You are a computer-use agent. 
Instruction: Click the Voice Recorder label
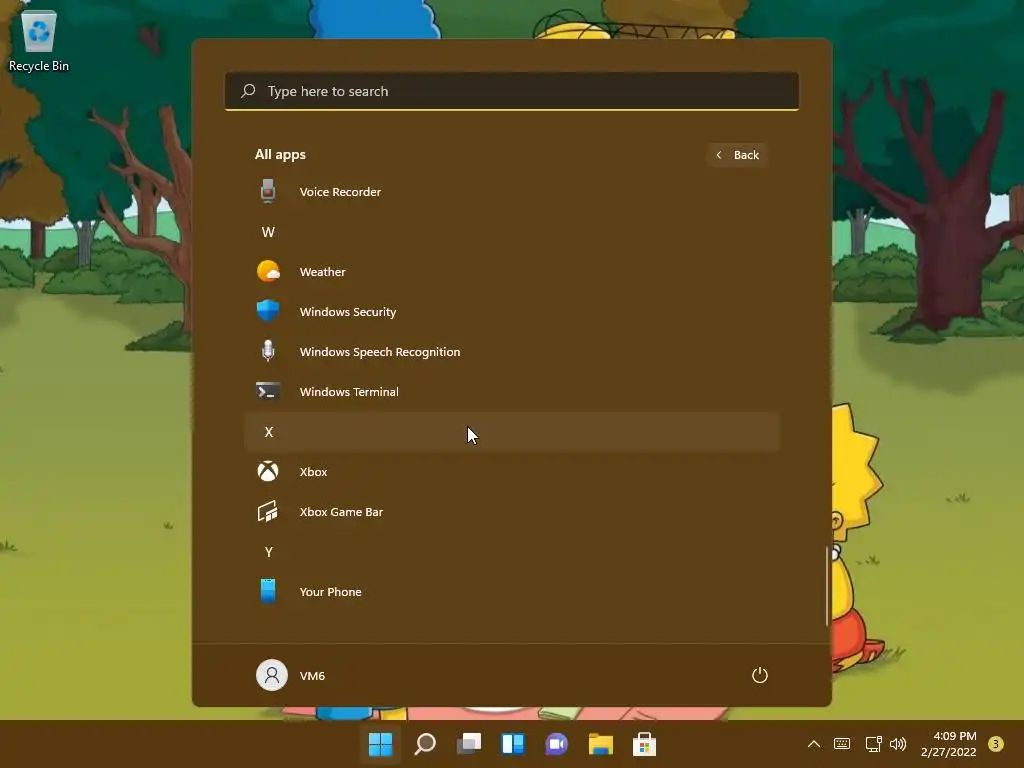(340, 192)
